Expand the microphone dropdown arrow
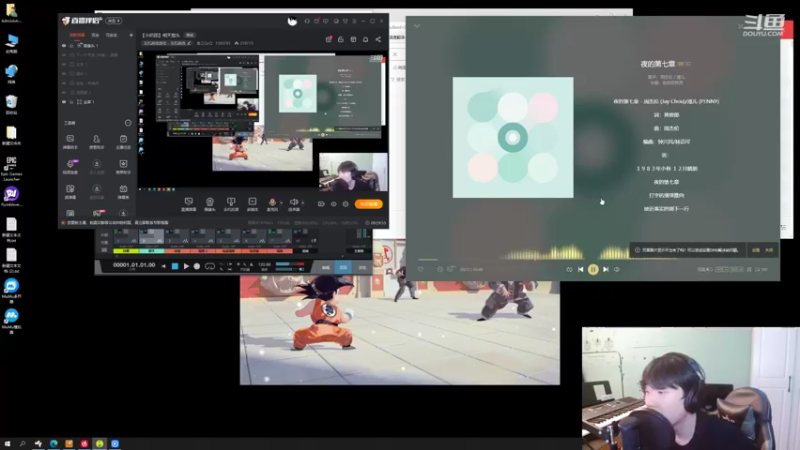 [281, 203]
